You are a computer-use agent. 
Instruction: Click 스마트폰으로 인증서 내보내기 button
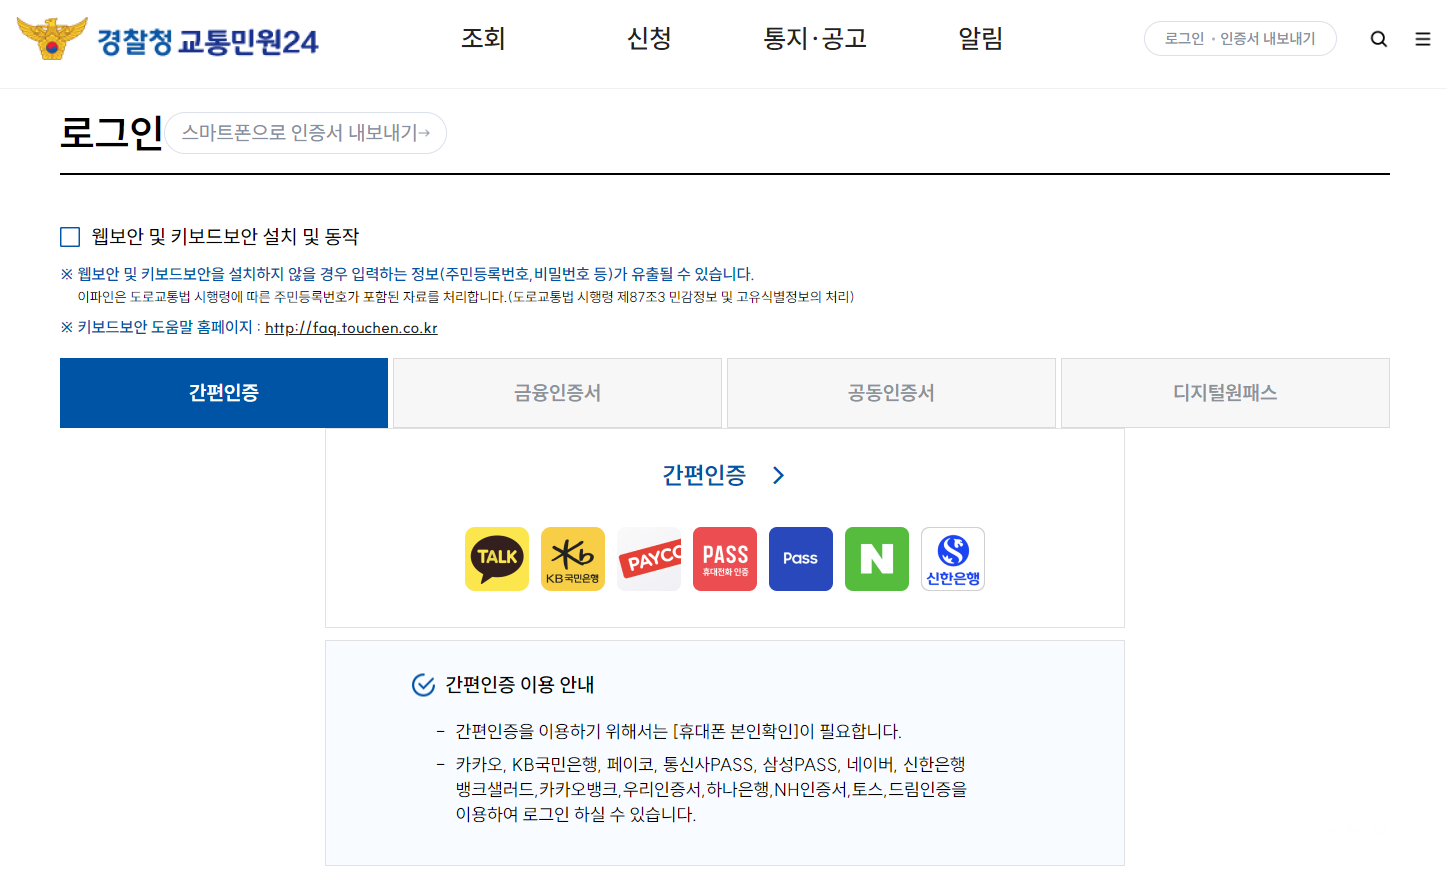pyautogui.click(x=305, y=133)
